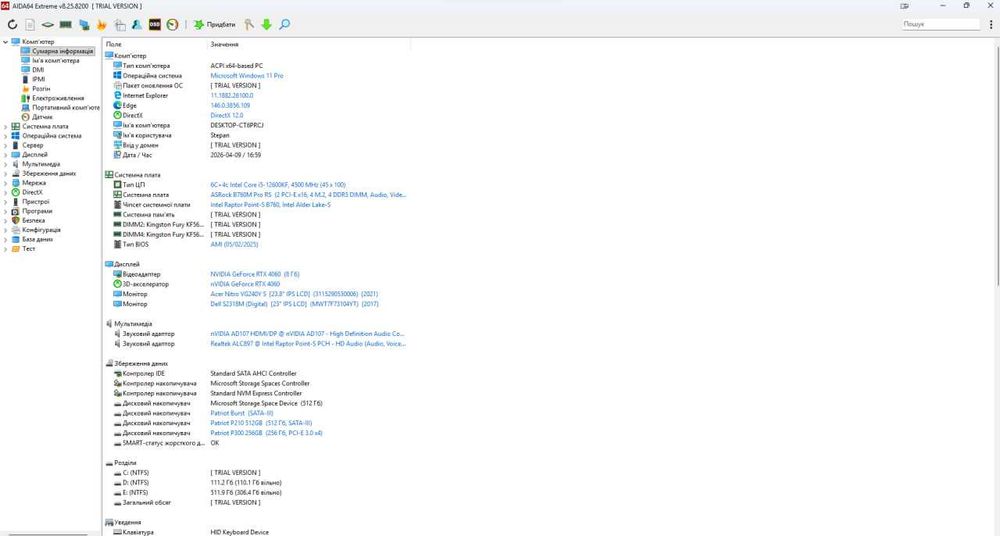
Task: Open the IPMI tree entry
Action: click(39, 79)
